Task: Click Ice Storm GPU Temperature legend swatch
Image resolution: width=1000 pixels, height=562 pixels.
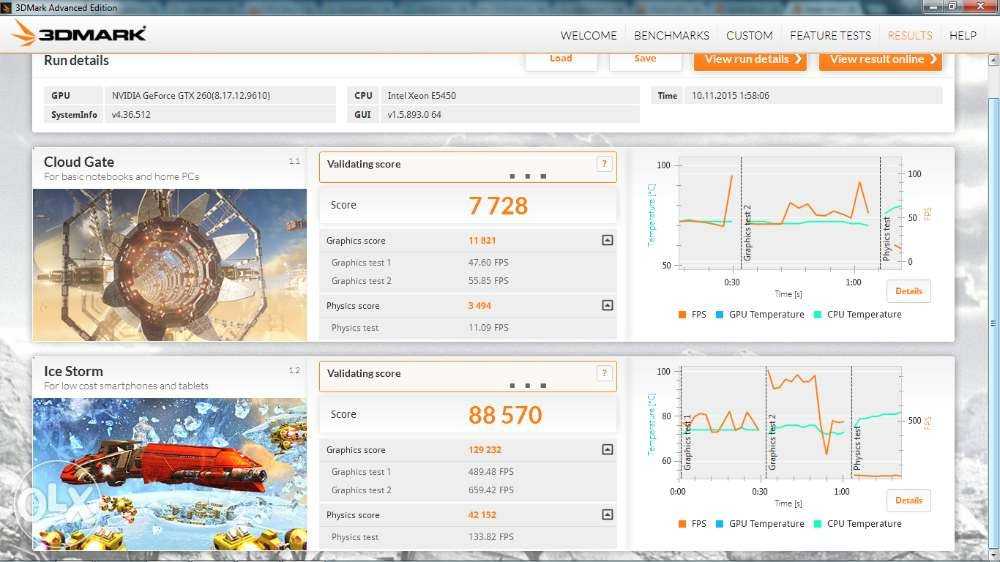Action: pos(719,524)
